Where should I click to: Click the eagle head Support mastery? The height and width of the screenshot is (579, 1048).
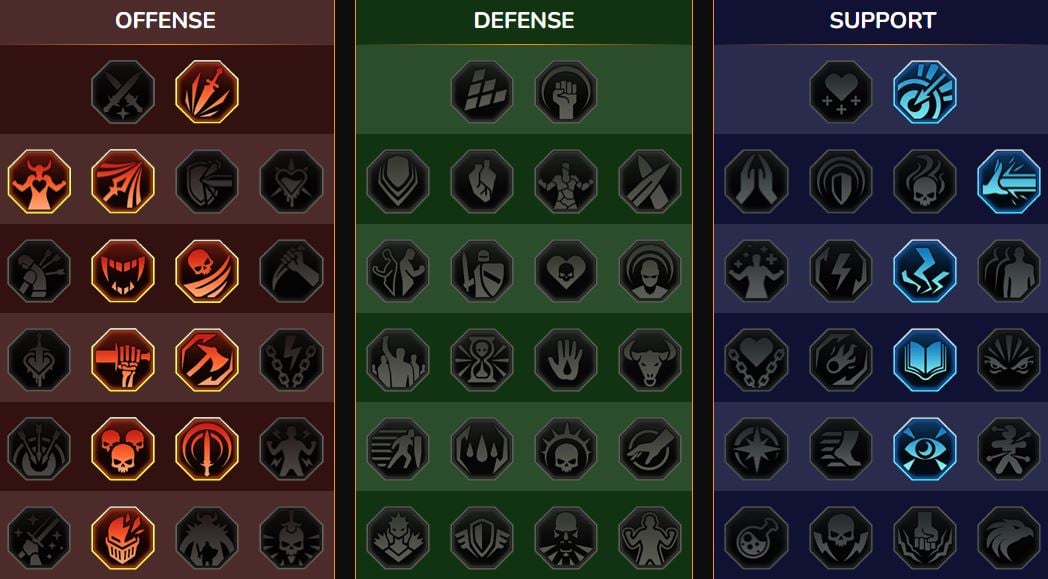[x=1009, y=538]
